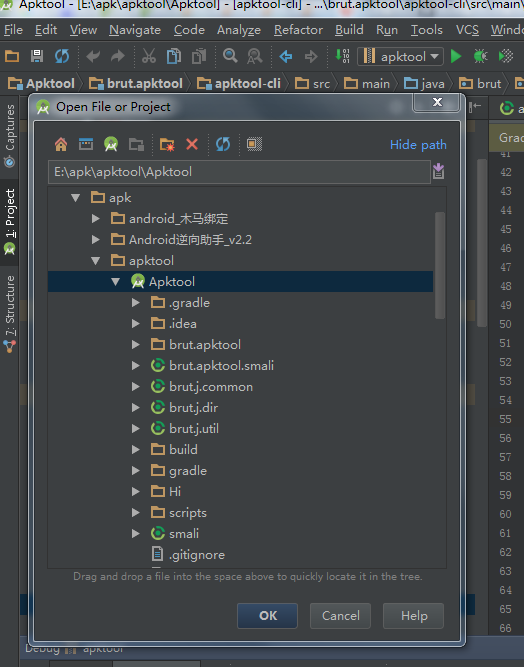Open the Refactor menu
The height and width of the screenshot is (667, 524).
(x=298, y=30)
